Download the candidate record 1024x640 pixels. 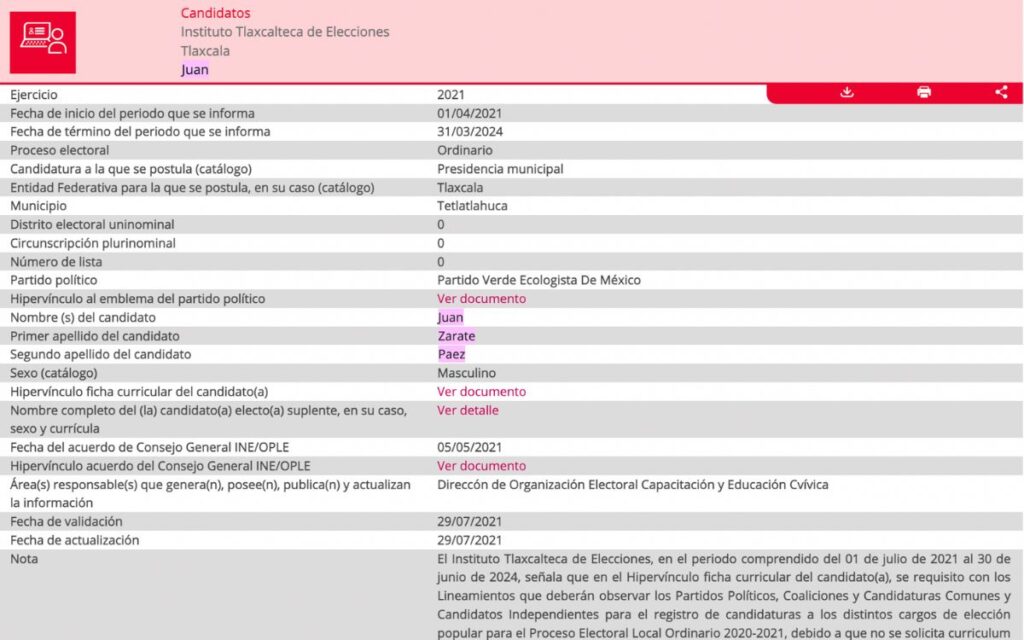pos(847,92)
